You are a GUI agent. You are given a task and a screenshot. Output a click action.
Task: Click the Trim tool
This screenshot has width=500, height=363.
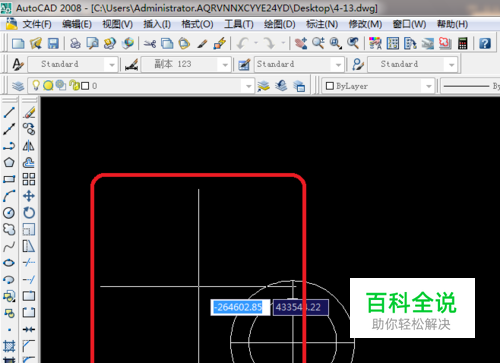[29, 263]
